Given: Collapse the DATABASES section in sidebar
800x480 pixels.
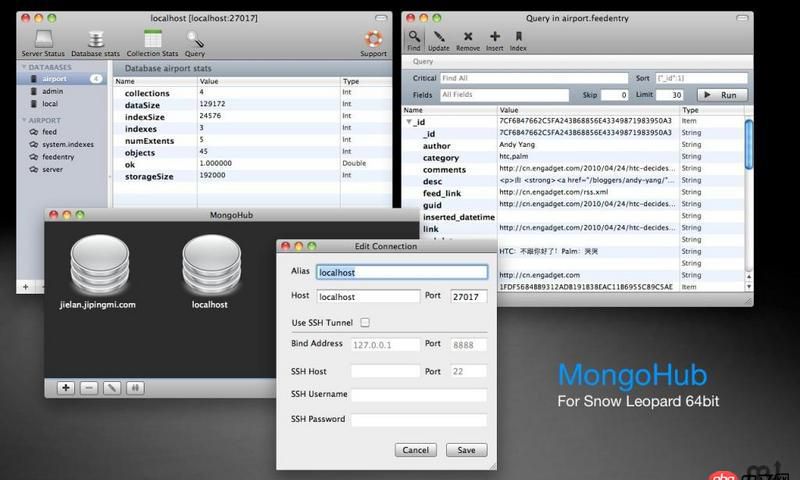Looking at the screenshot, I should 24,67.
